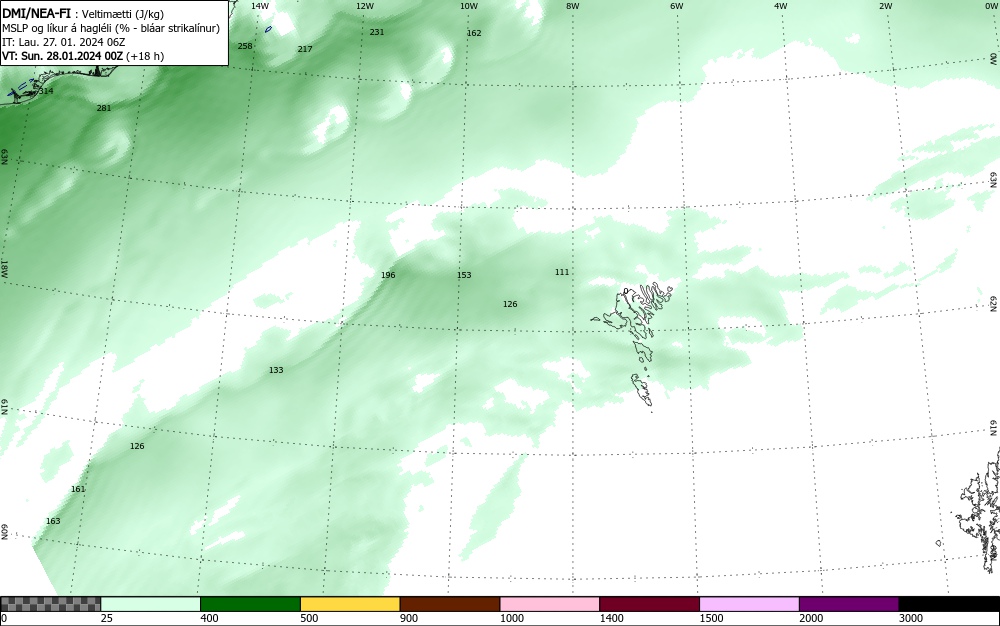Click the 62N latitude label
This screenshot has height=626, width=1000.
993,304
